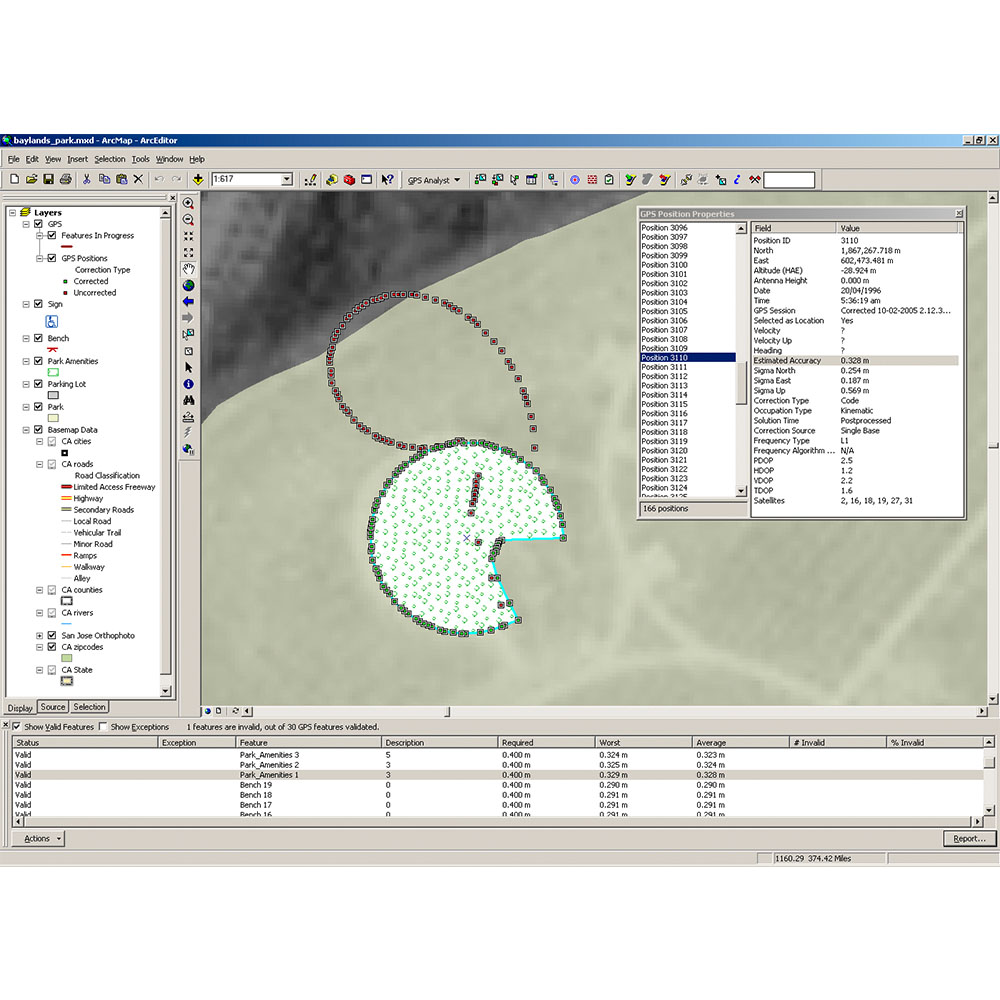Click the red brick grid GPS icon
This screenshot has height=1000, width=1000.
tap(592, 180)
